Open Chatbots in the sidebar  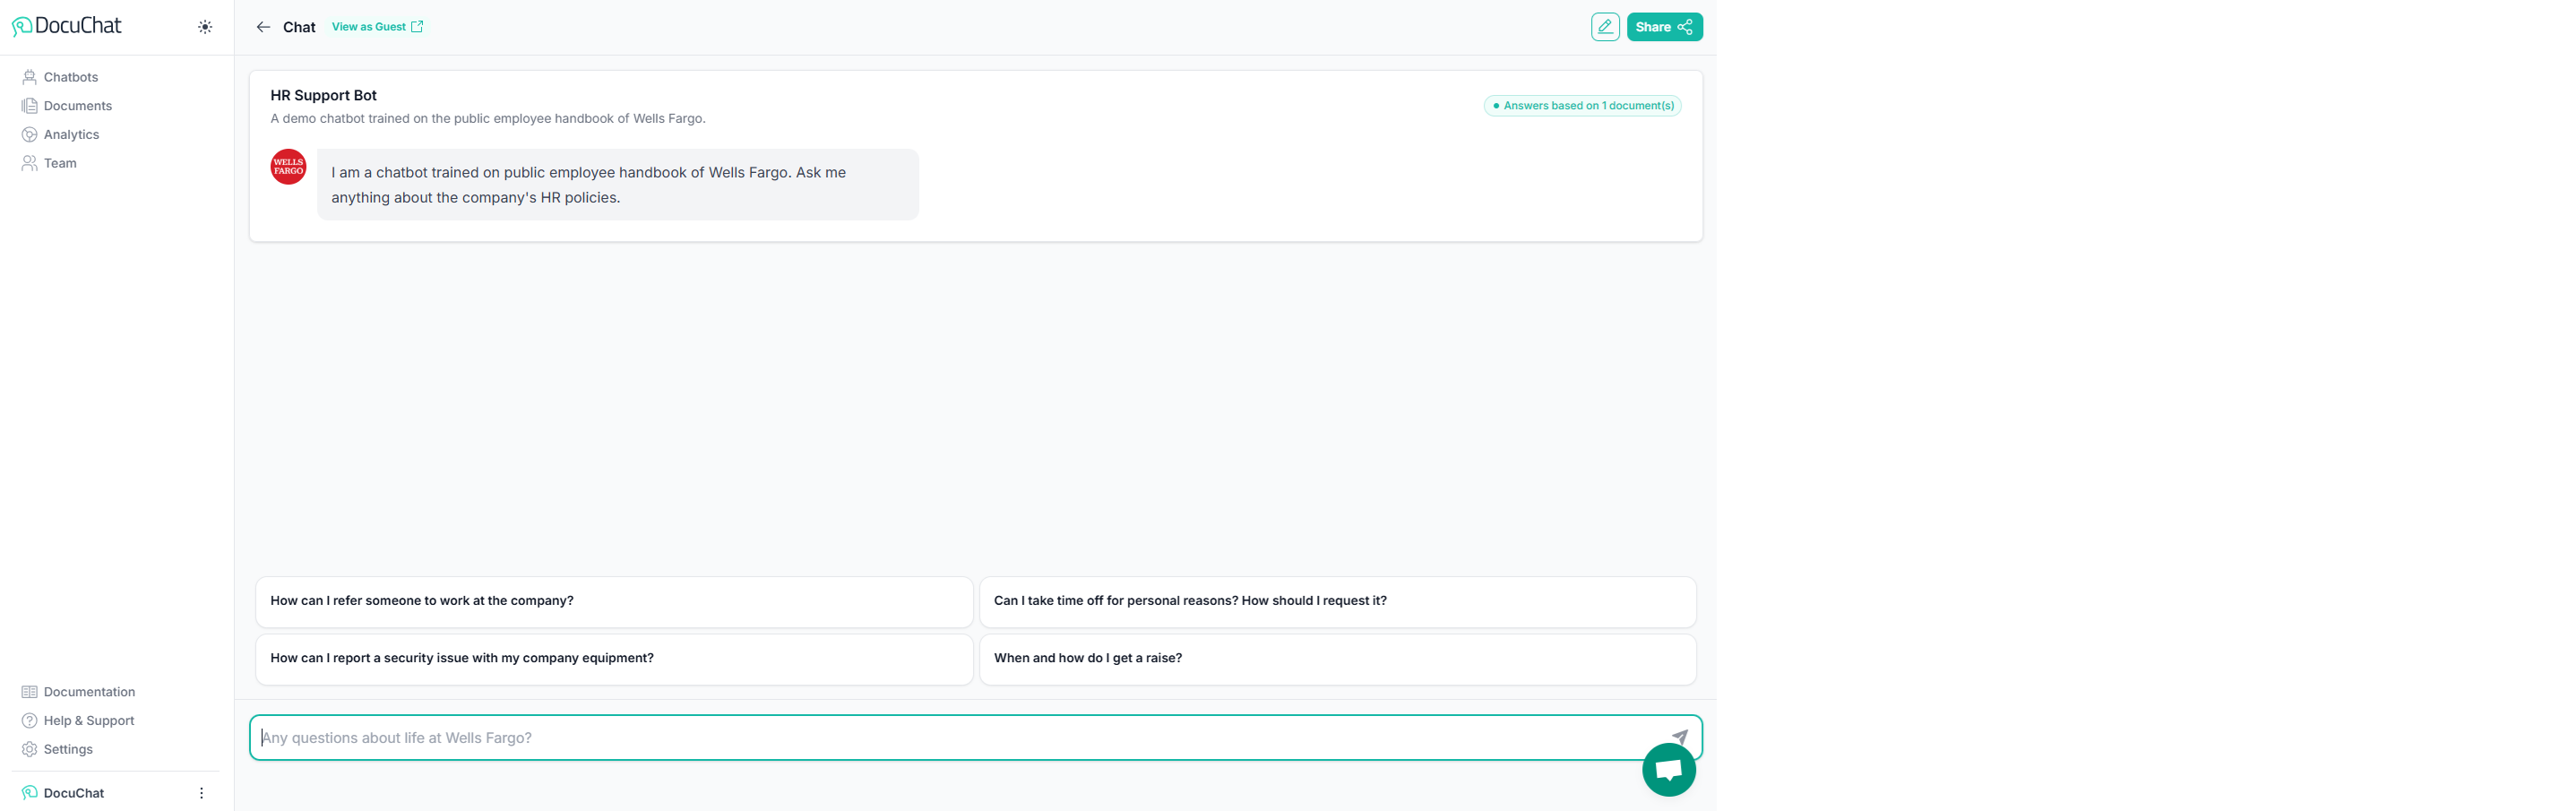click(x=70, y=77)
